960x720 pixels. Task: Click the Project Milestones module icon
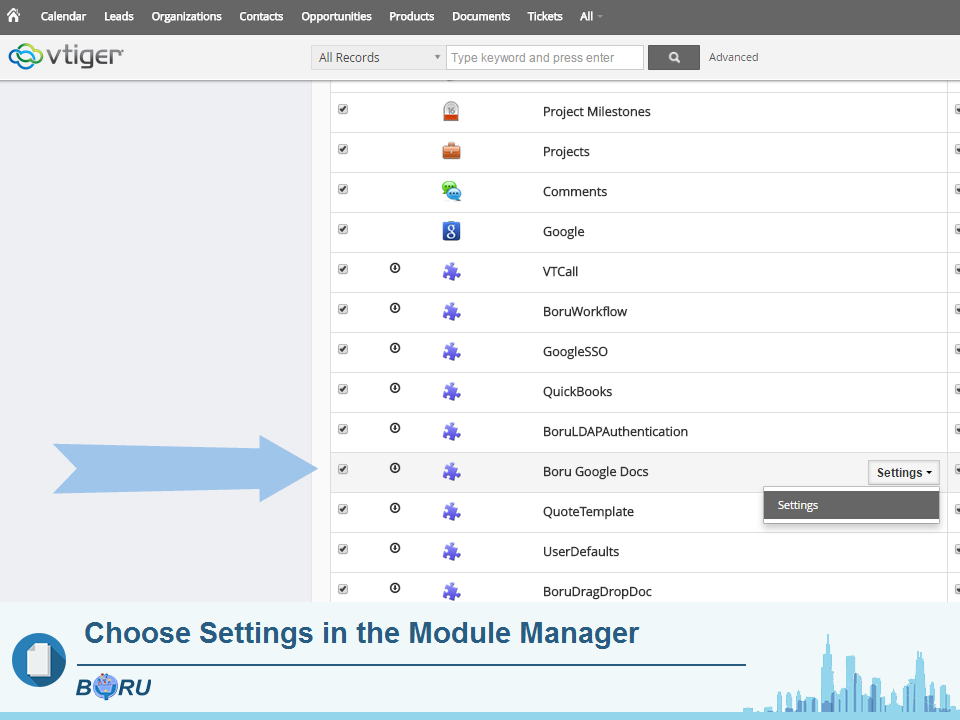pos(451,111)
